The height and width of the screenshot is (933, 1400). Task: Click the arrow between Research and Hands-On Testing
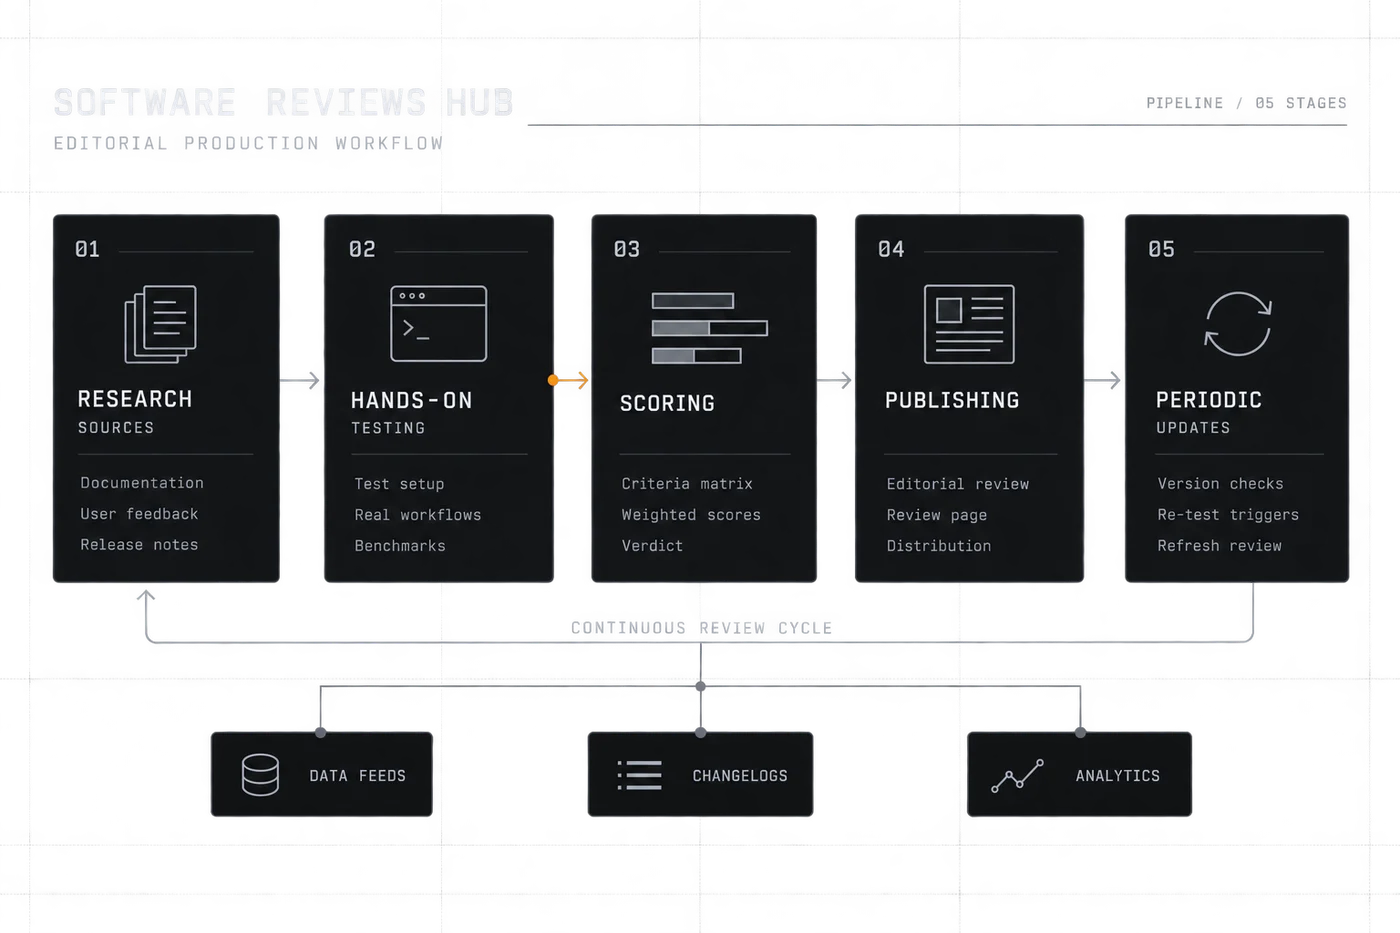pyautogui.click(x=300, y=380)
